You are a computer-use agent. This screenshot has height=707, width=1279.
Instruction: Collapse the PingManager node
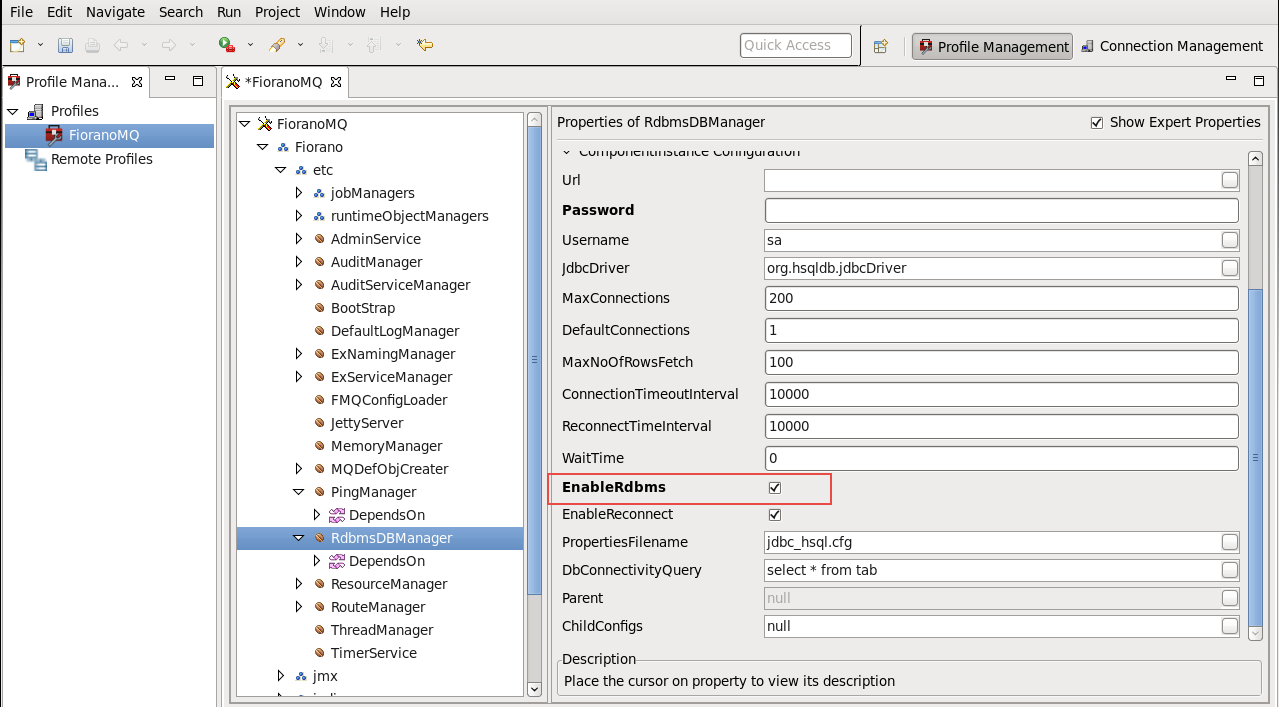[299, 492]
